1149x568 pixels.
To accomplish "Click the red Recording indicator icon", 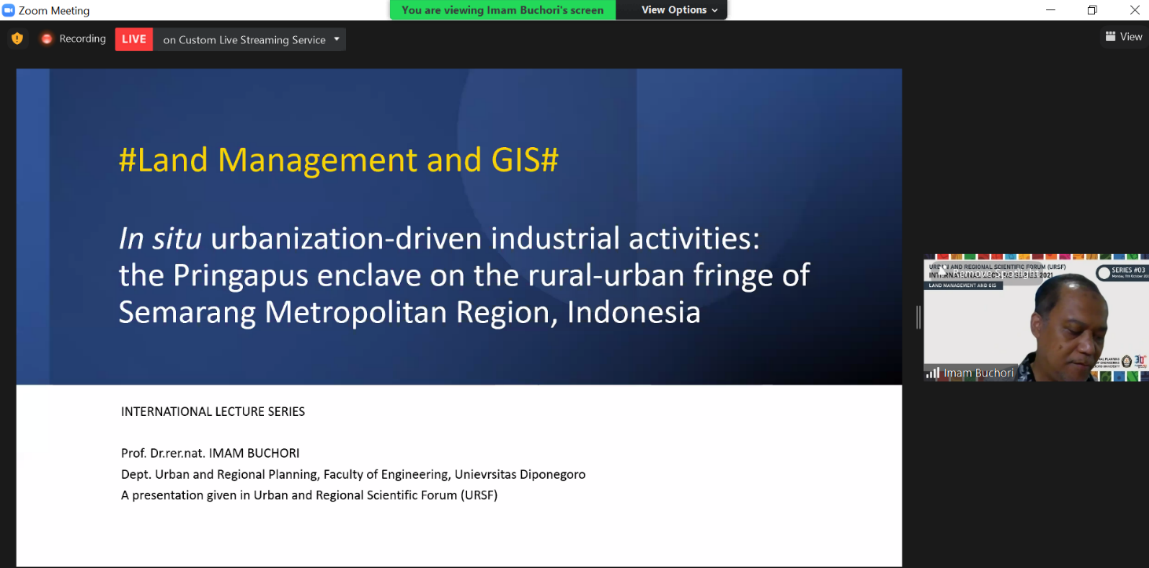I will (x=46, y=39).
